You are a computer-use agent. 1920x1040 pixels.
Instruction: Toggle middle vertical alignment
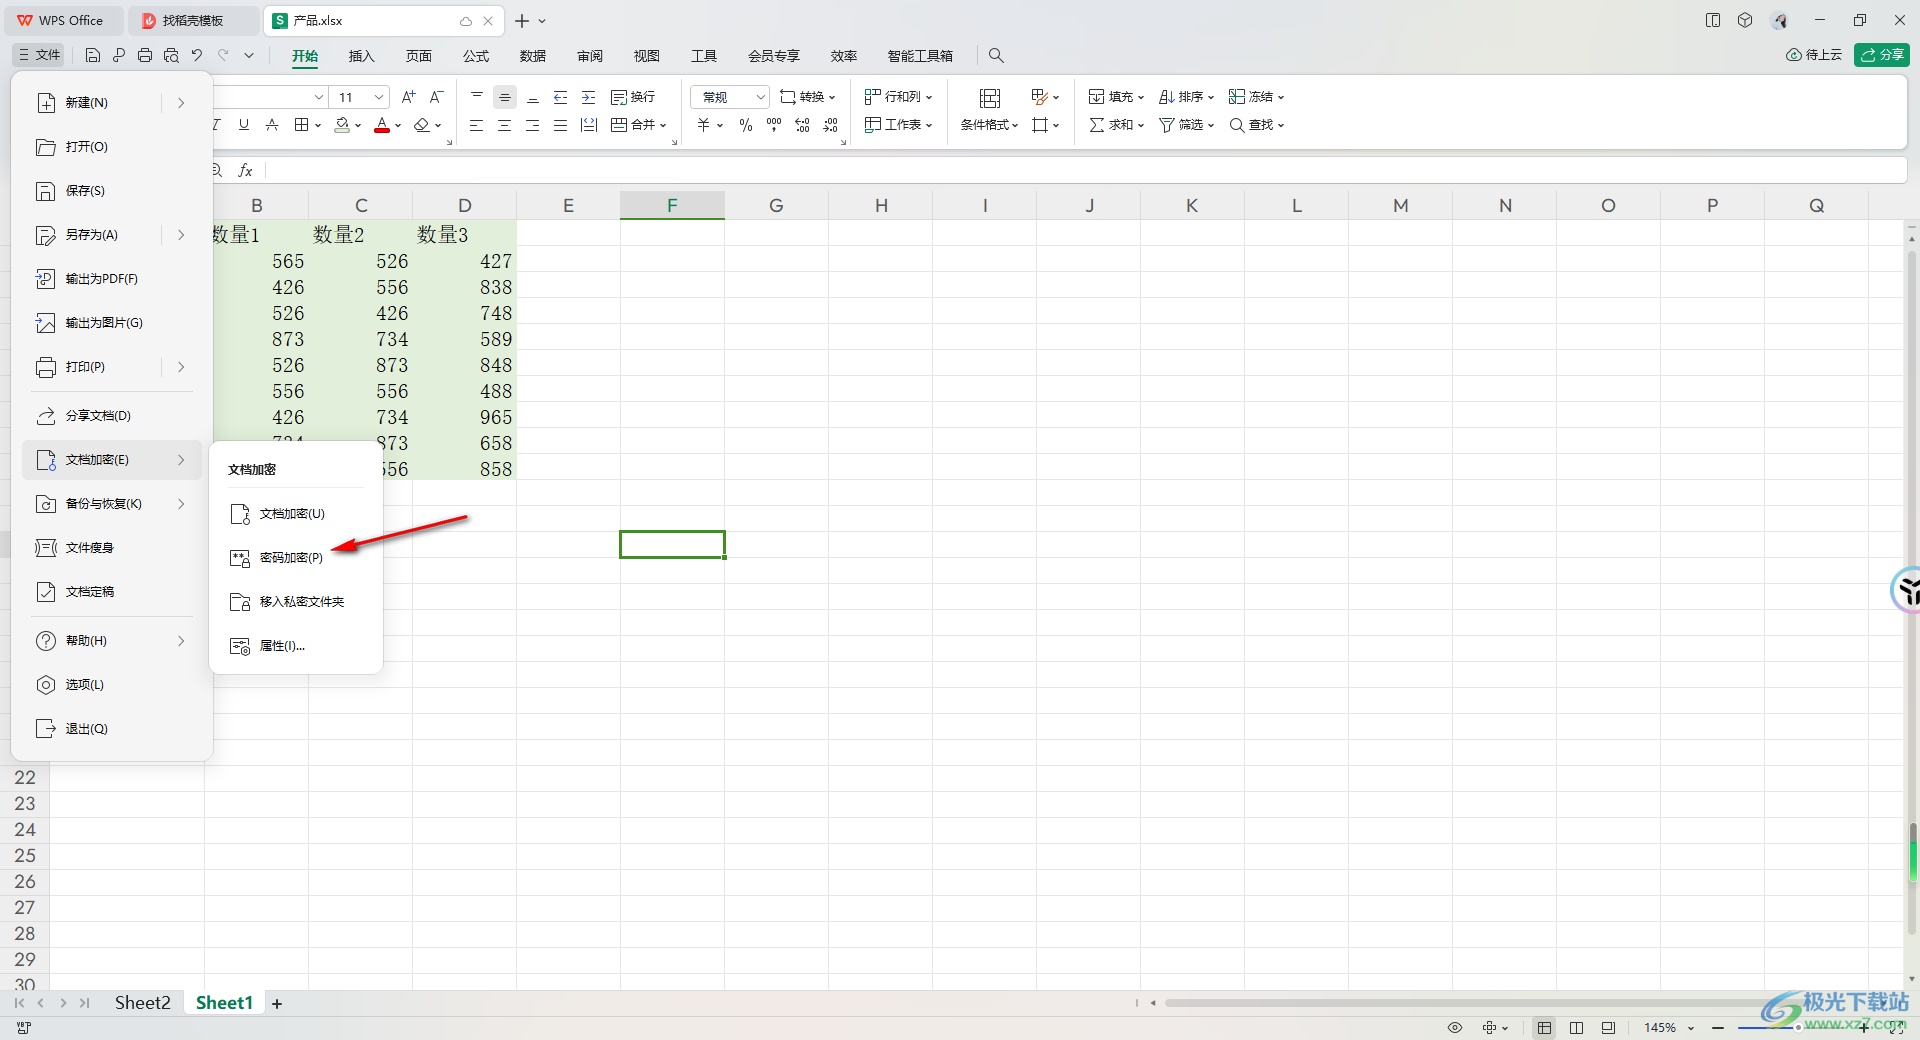tap(505, 97)
